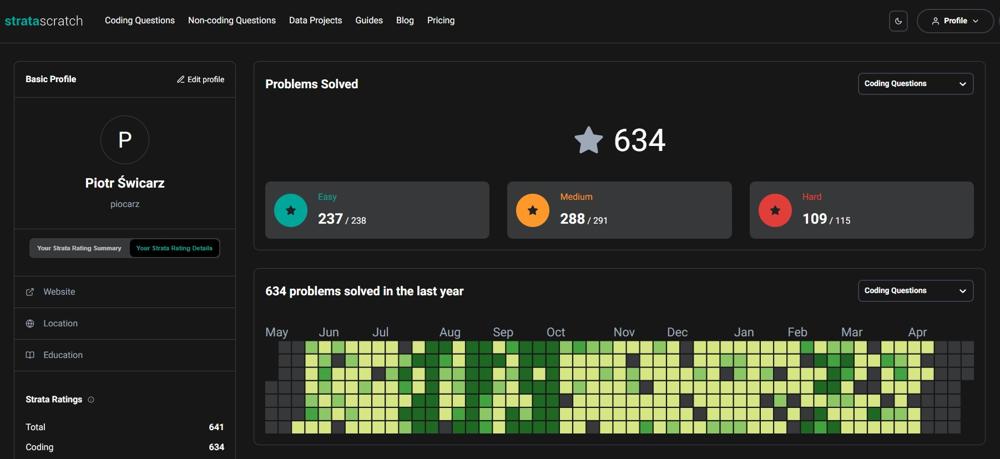Open Non-coding Questions in top navigation
This screenshot has width=1000, height=459.
click(x=232, y=20)
